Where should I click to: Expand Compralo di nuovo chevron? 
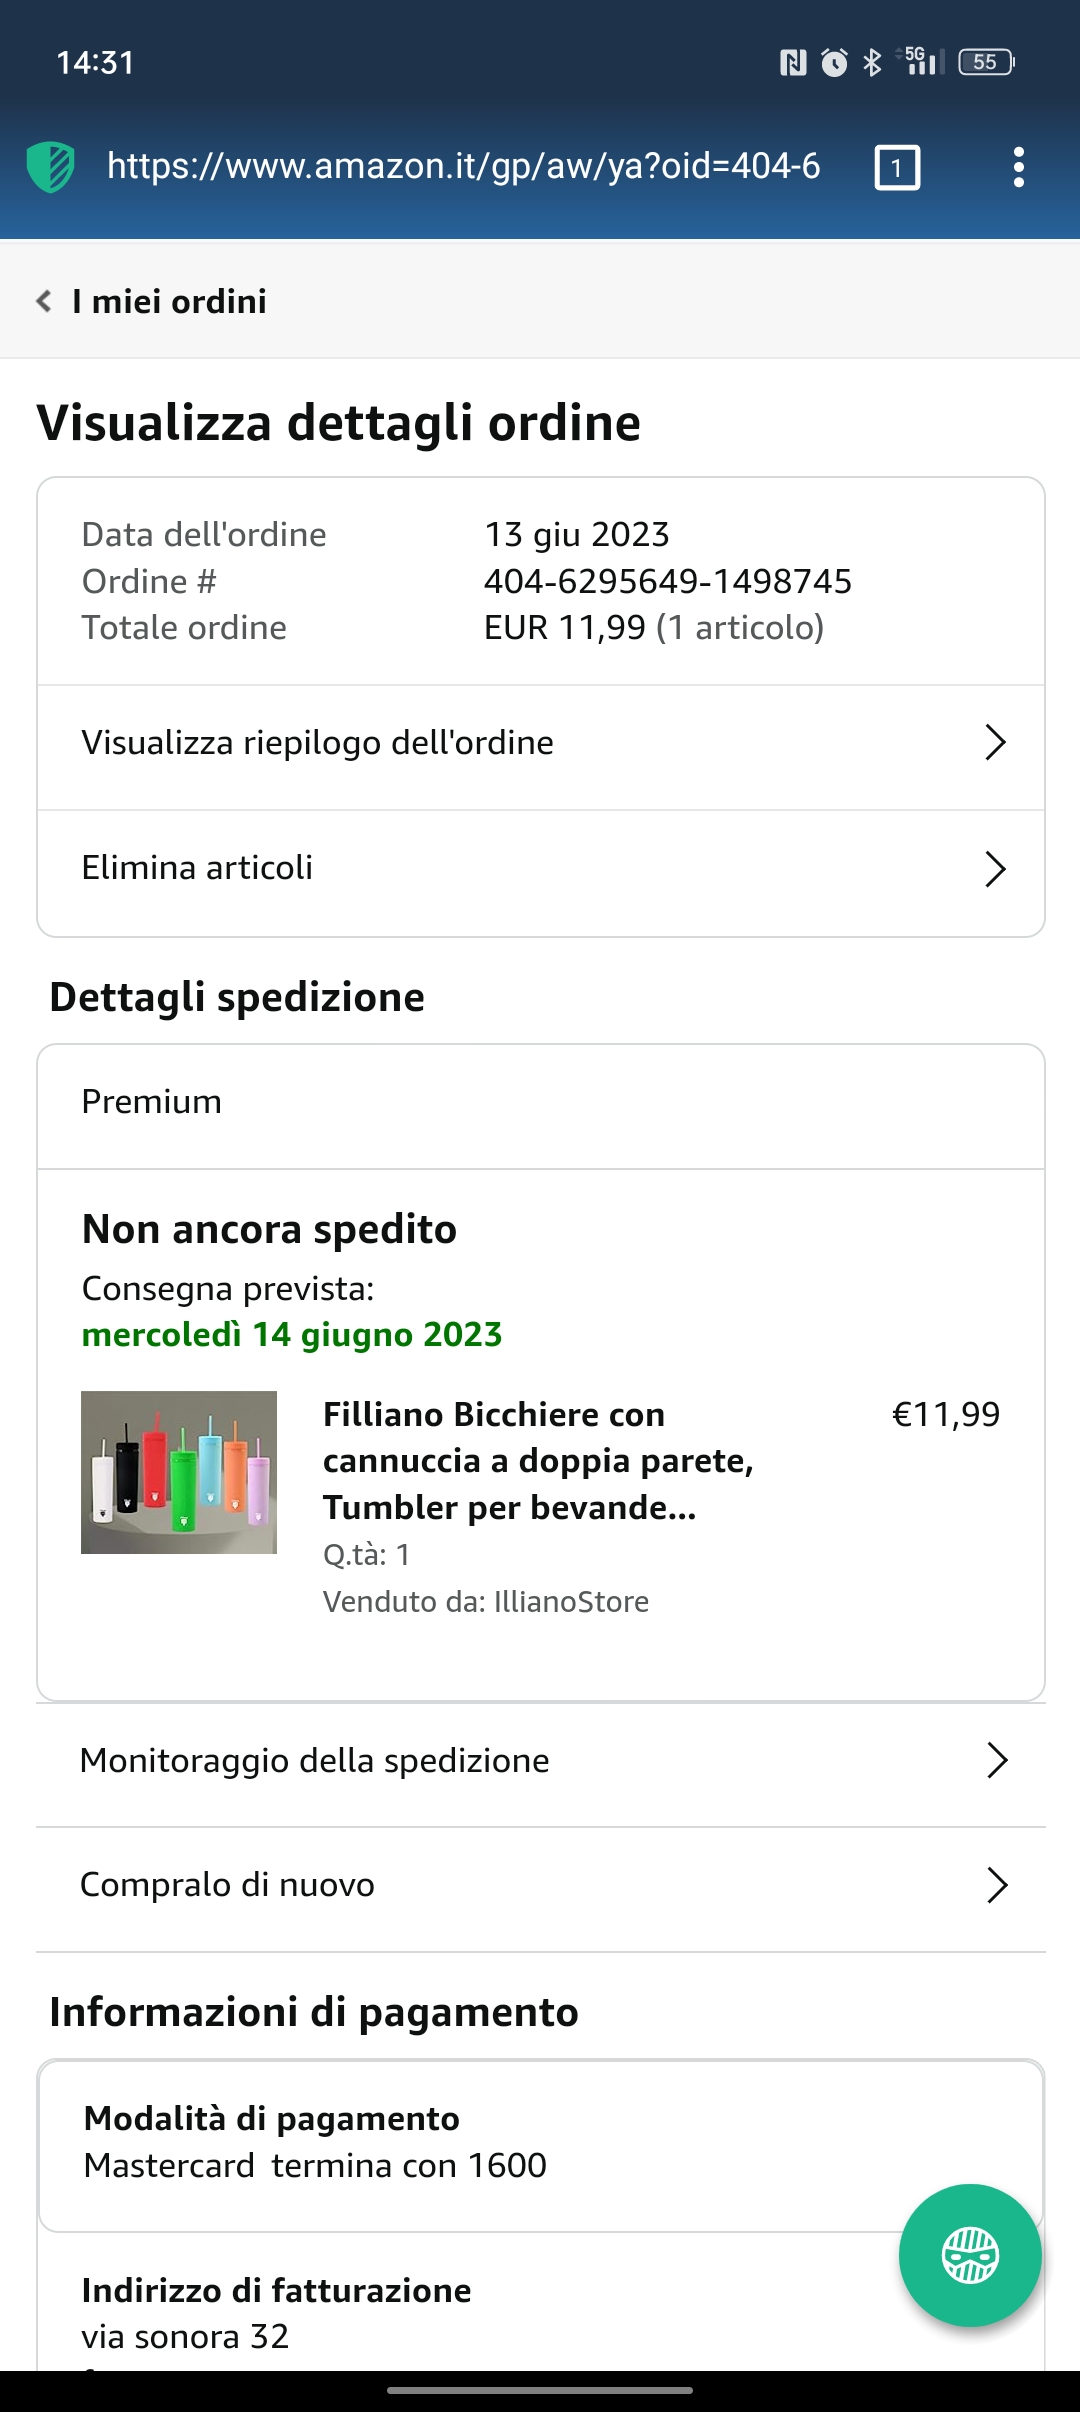(997, 1885)
